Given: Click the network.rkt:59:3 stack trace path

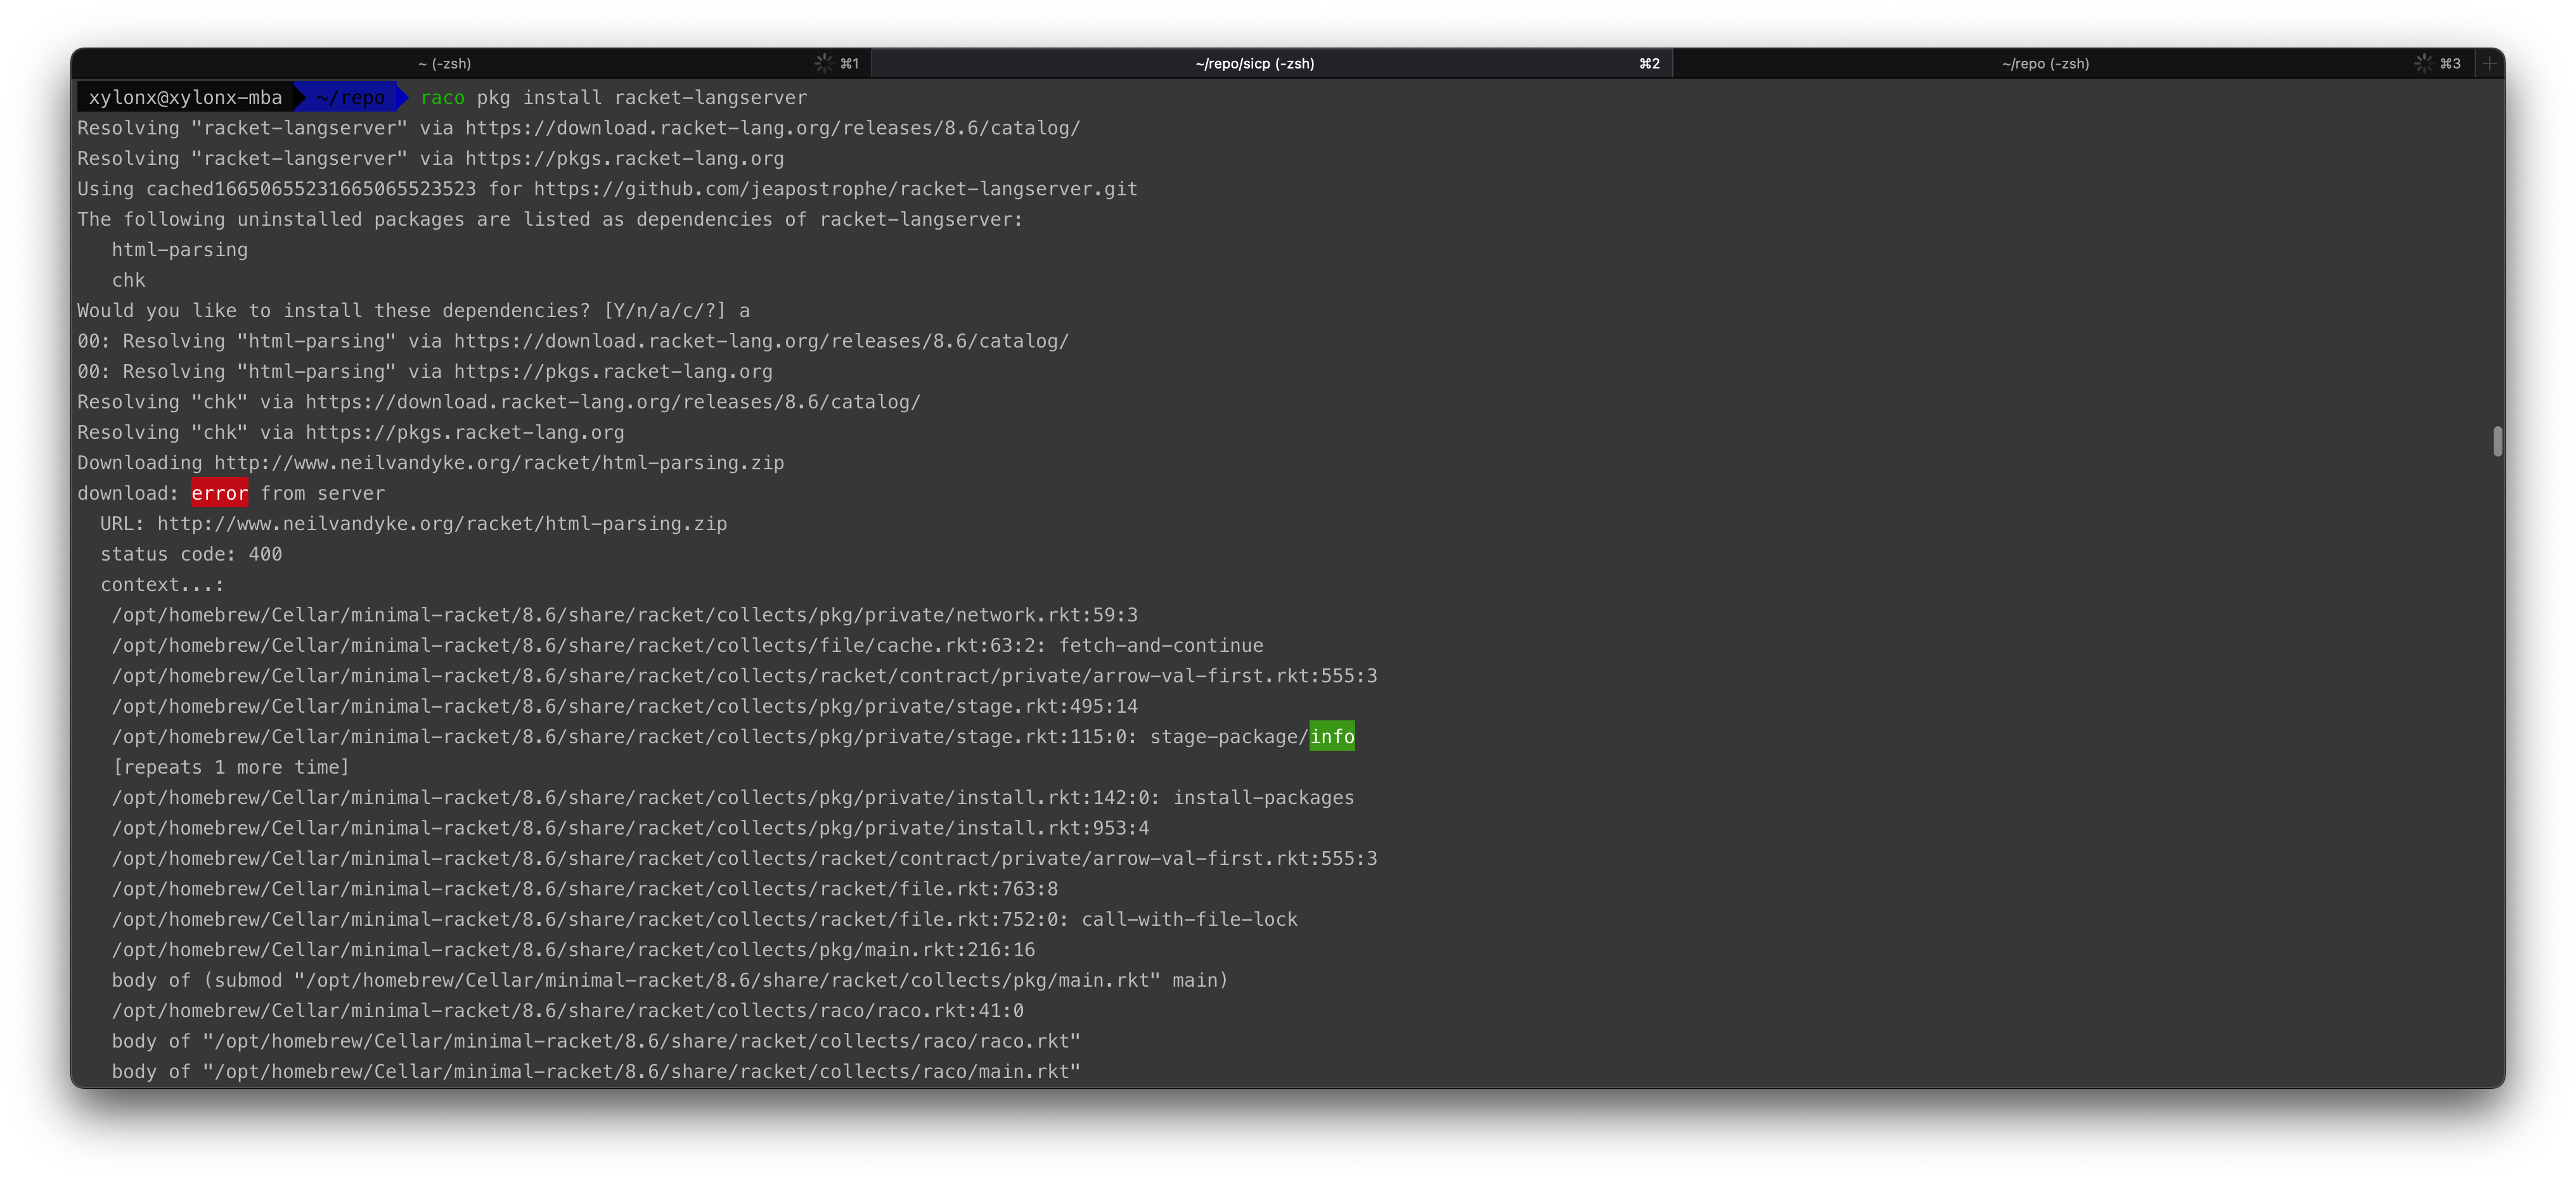Looking at the screenshot, I should (624, 615).
